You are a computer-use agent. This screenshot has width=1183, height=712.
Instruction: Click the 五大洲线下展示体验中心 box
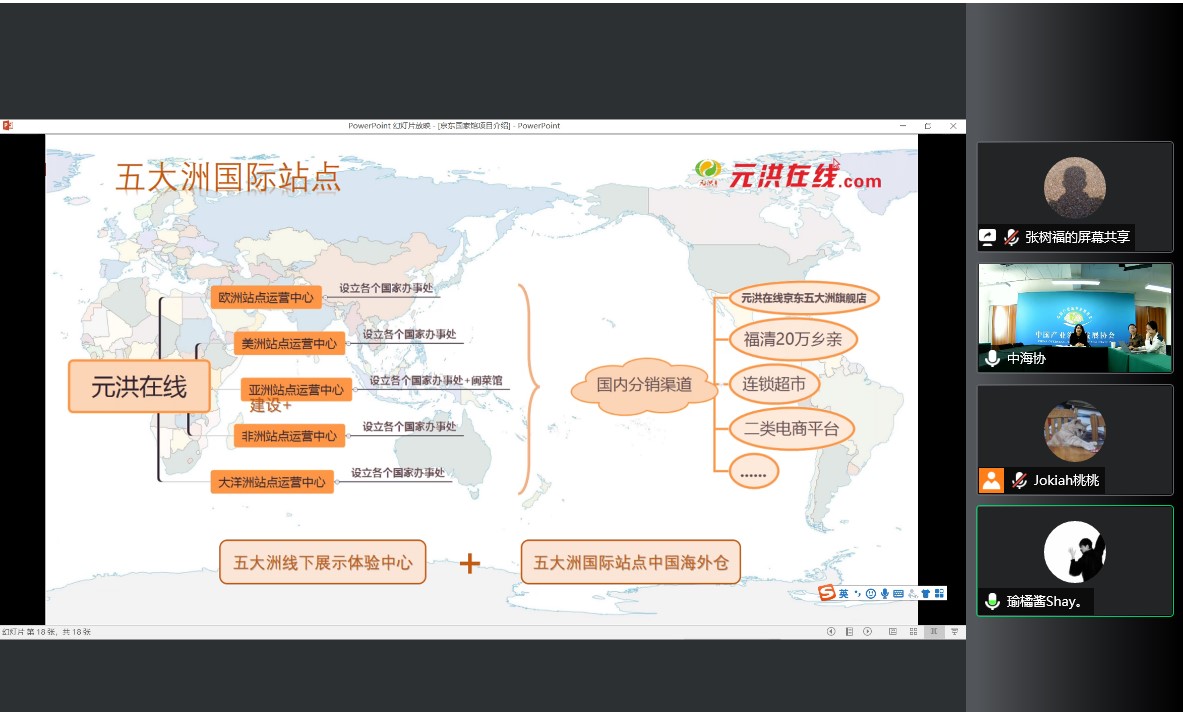pyautogui.click(x=323, y=562)
